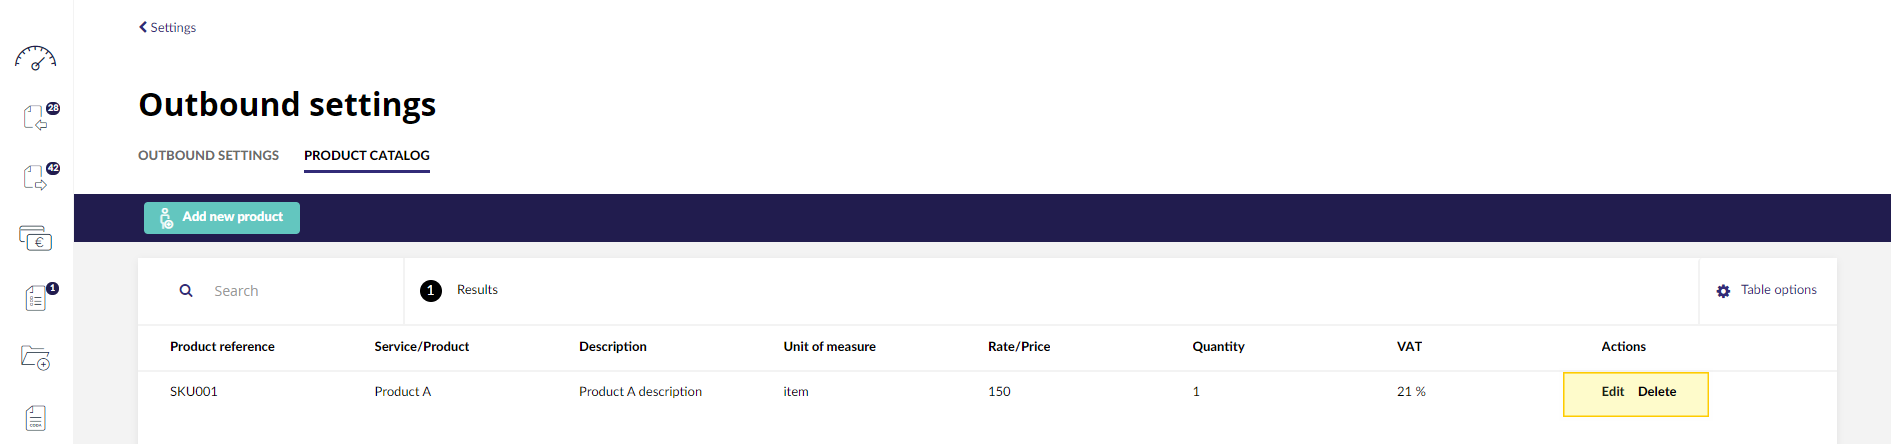
Task: Click the VAT column header
Action: point(1409,347)
